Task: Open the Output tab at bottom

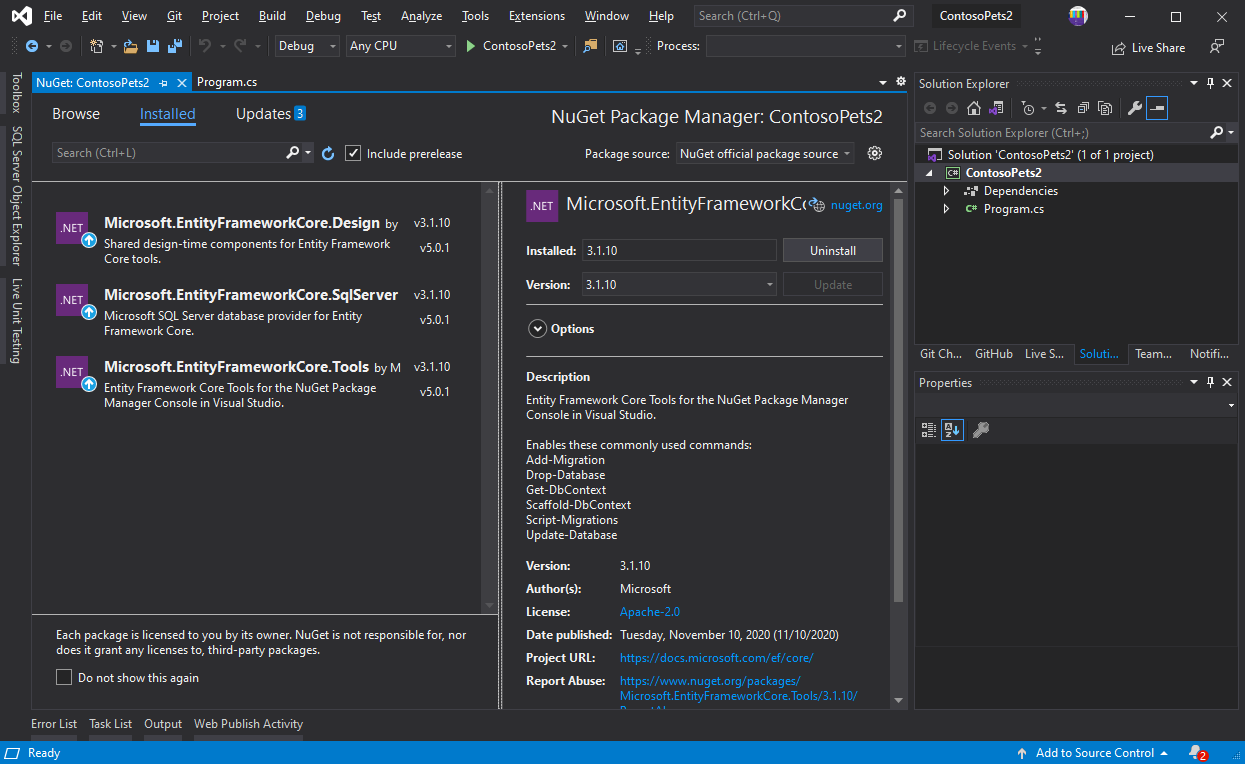Action: coord(163,724)
